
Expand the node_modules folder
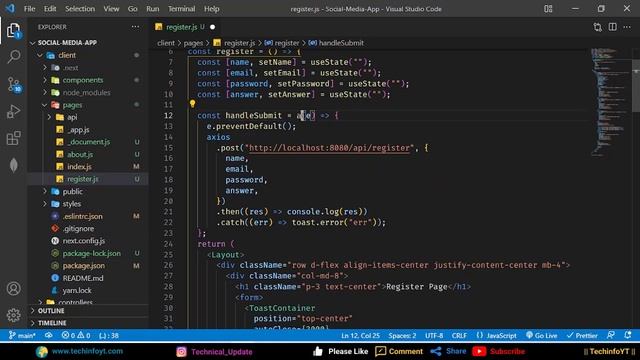pyautogui.click(x=45, y=93)
